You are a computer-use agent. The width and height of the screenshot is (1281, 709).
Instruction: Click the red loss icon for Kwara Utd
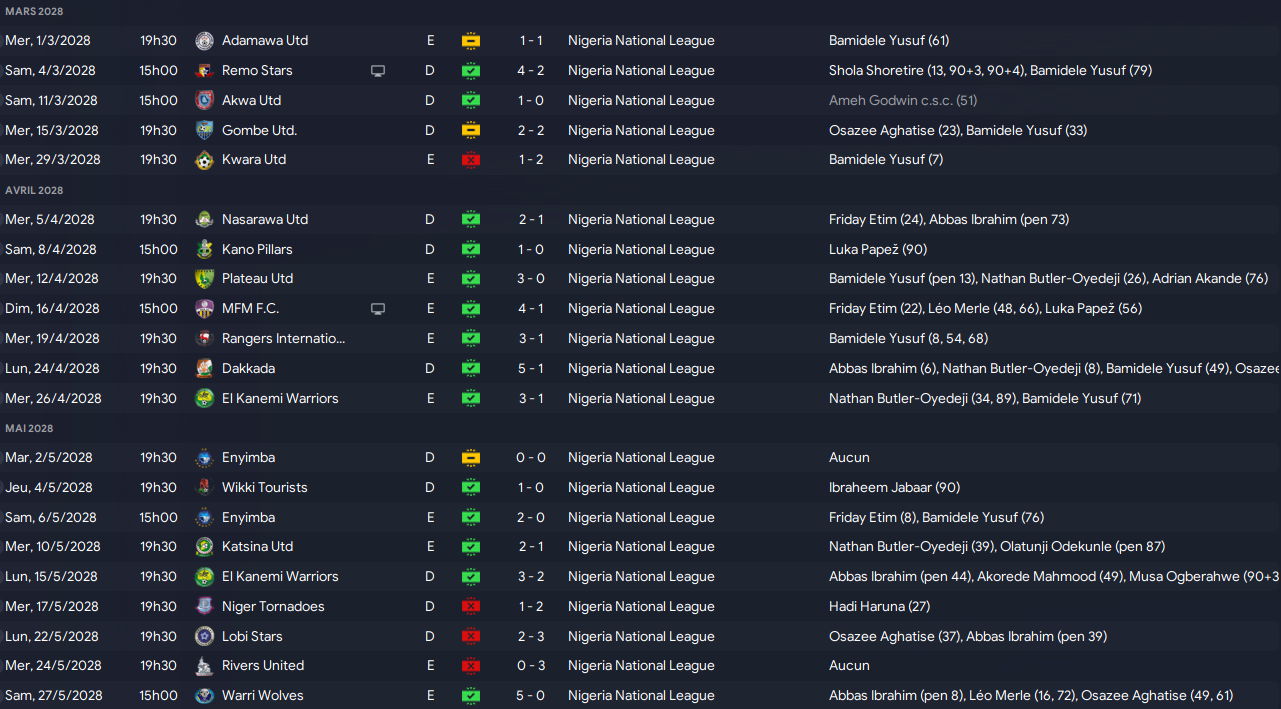pos(471,160)
